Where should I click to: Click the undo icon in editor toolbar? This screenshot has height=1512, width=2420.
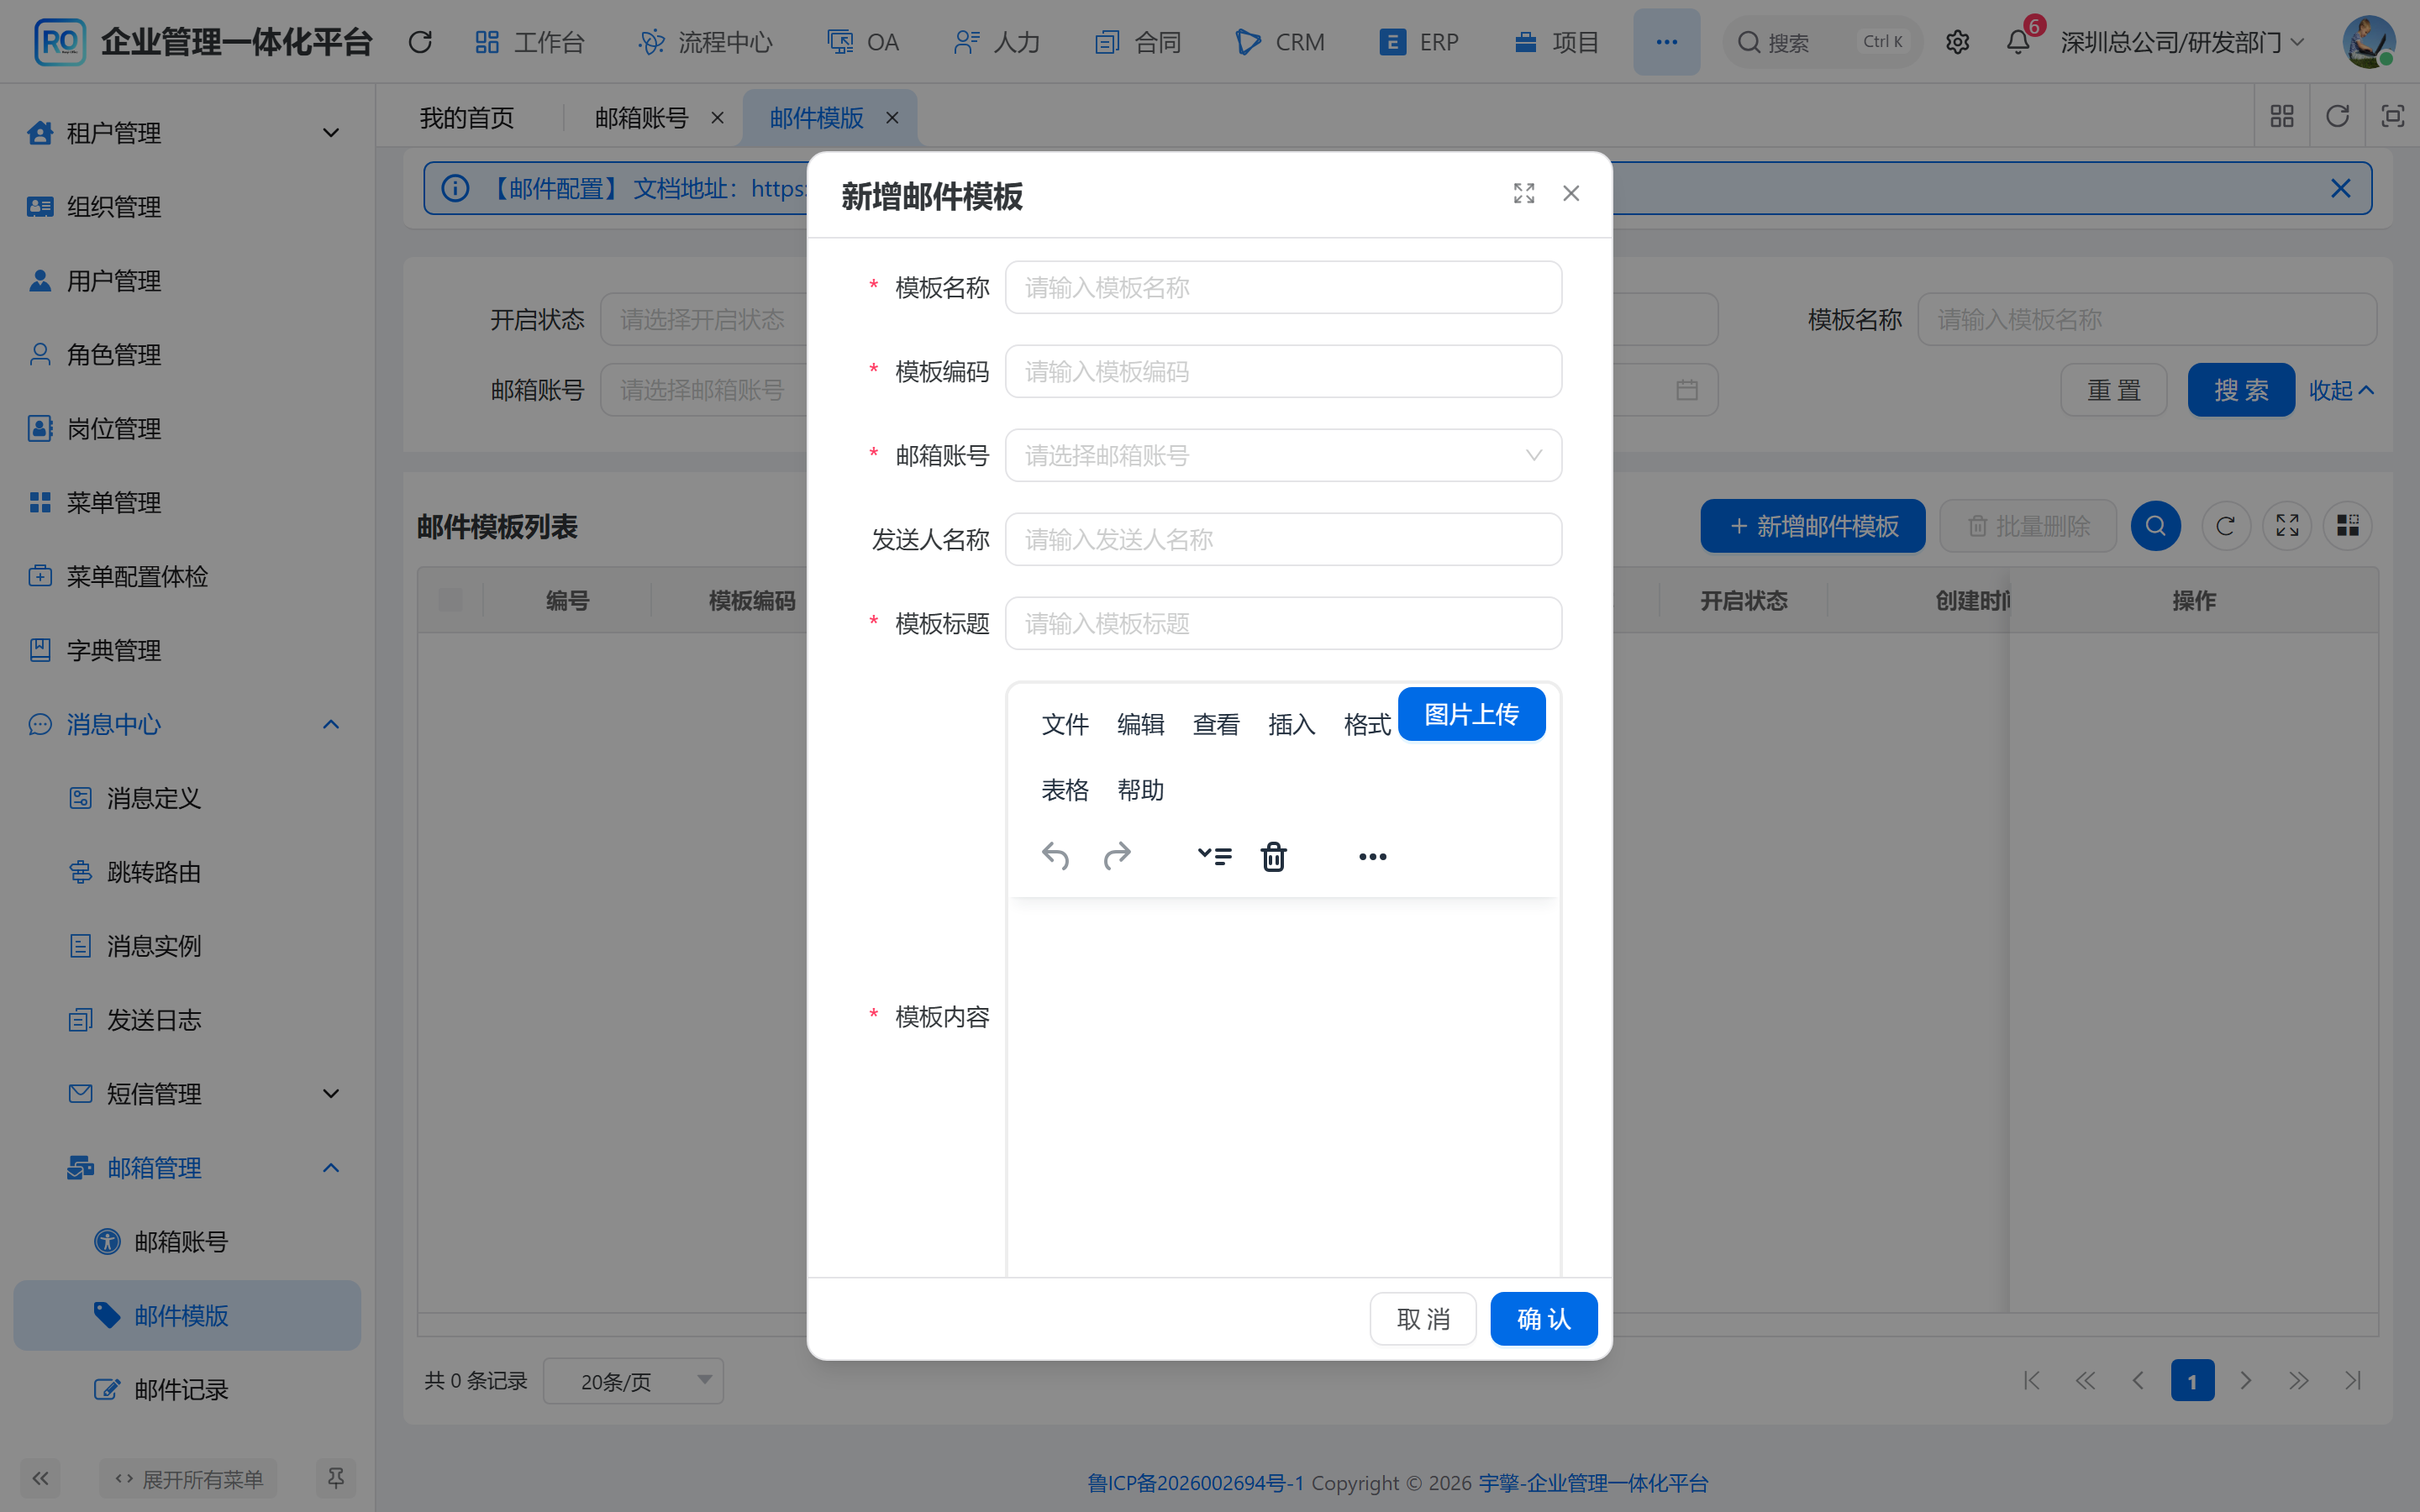point(1055,856)
